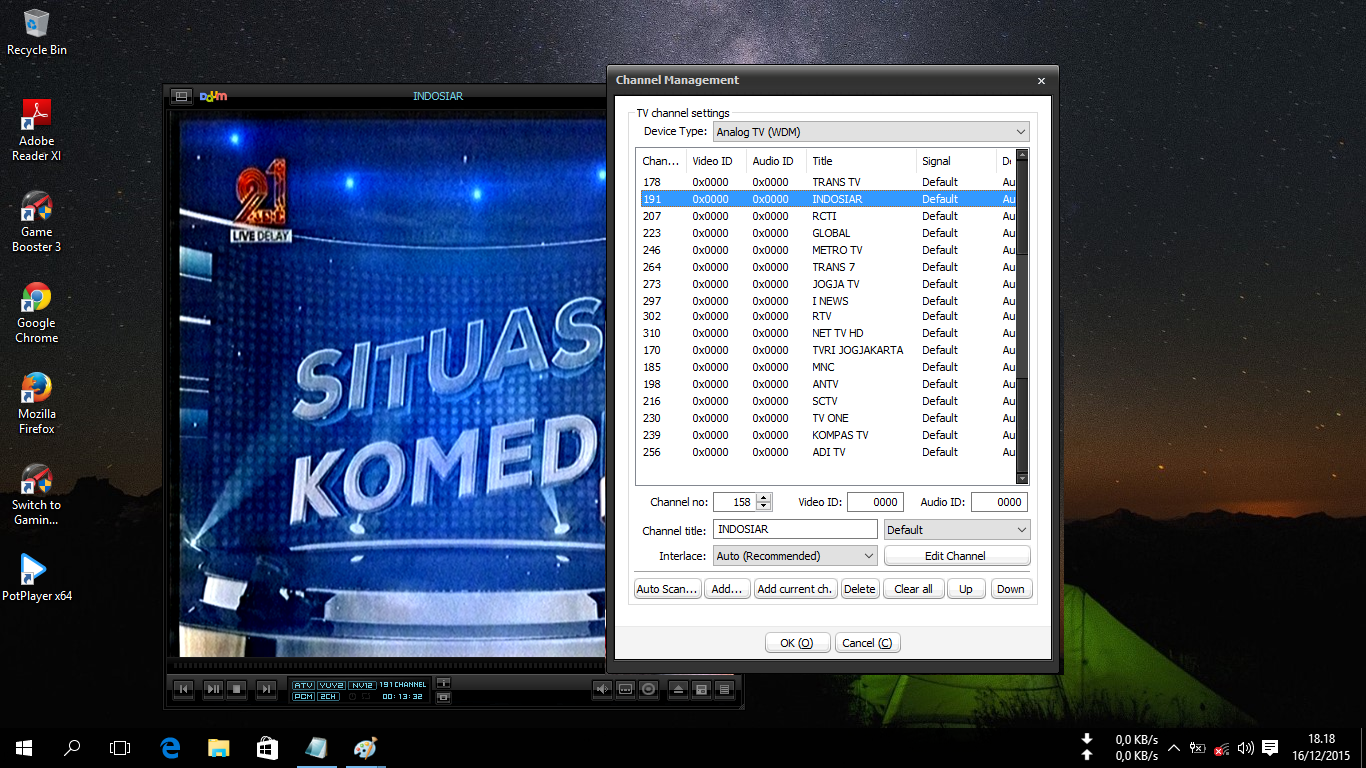The height and width of the screenshot is (768, 1366).
Task: Open the taskbar search icon
Action: point(72,747)
